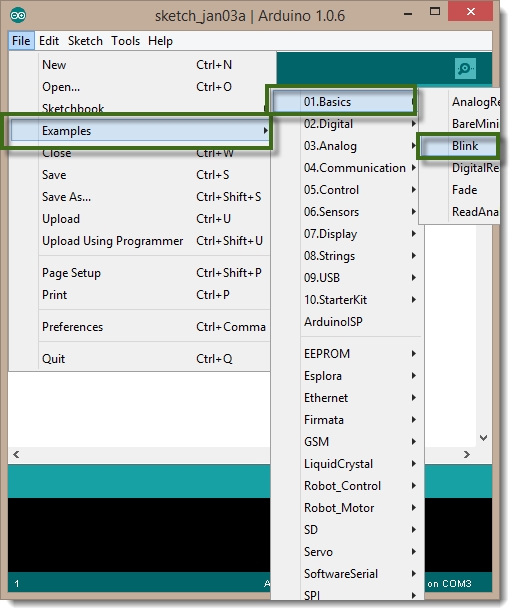Open Preferences from the File menu

point(140,327)
